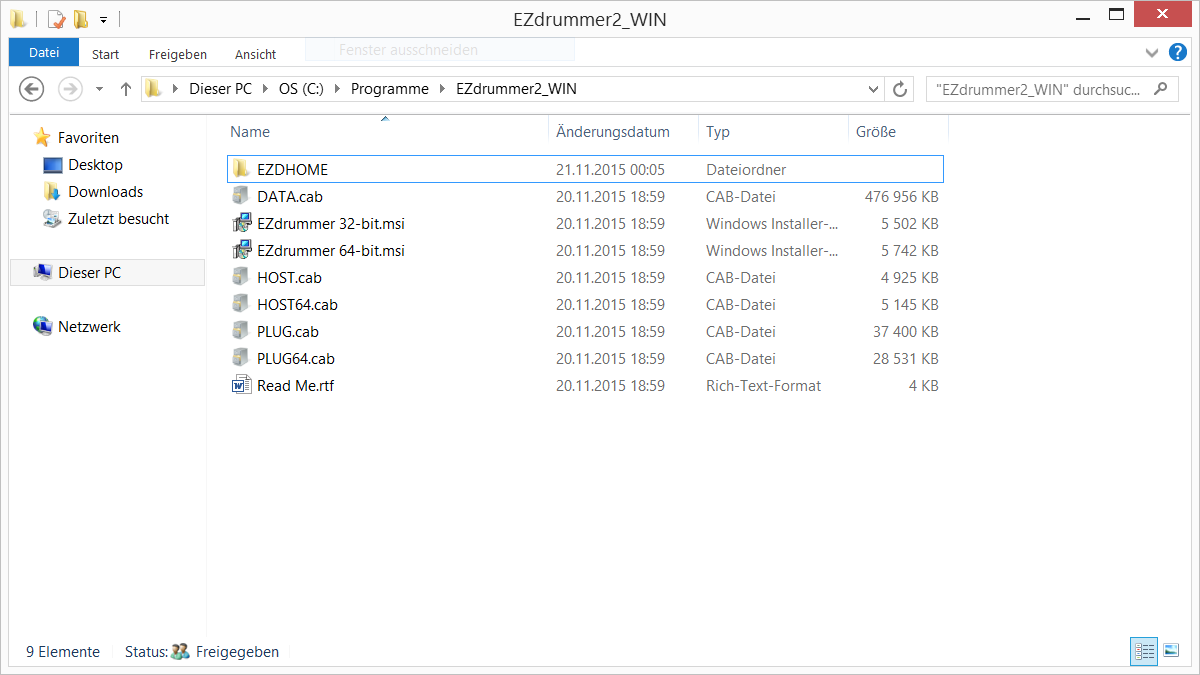
Task: Open the Freigeben ribbon tab
Action: tap(178, 54)
